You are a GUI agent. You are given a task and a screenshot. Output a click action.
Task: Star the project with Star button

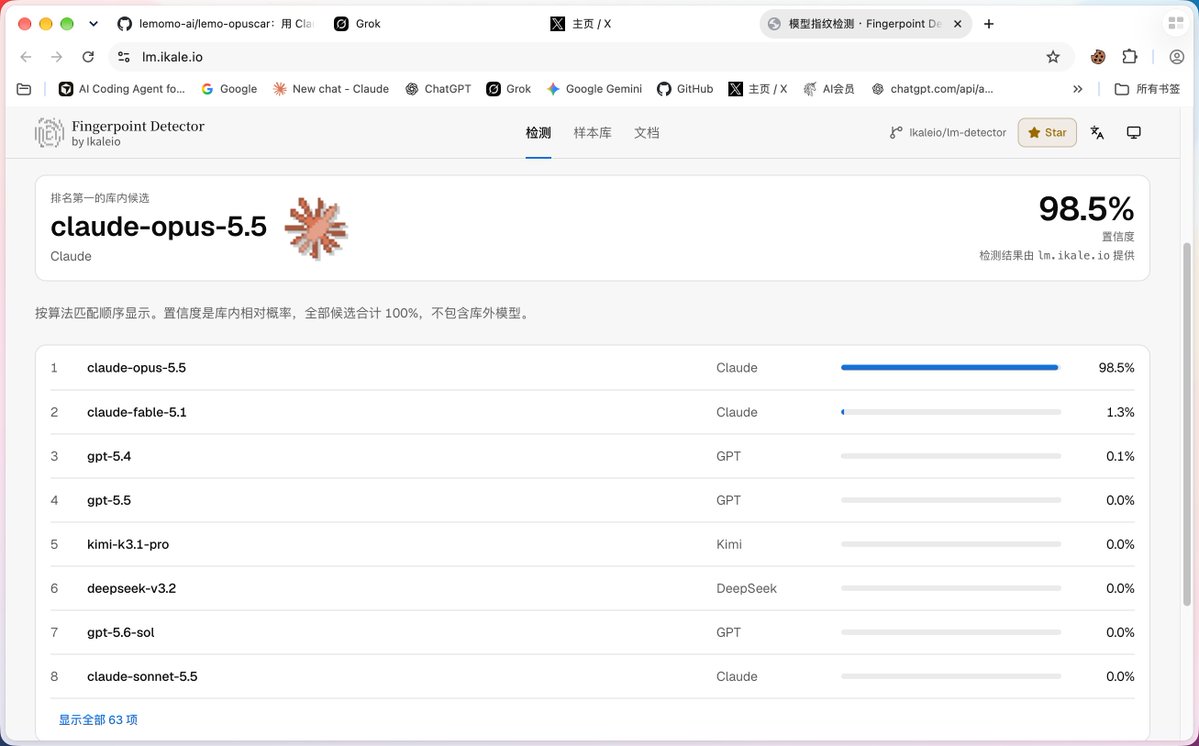click(1047, 133)
